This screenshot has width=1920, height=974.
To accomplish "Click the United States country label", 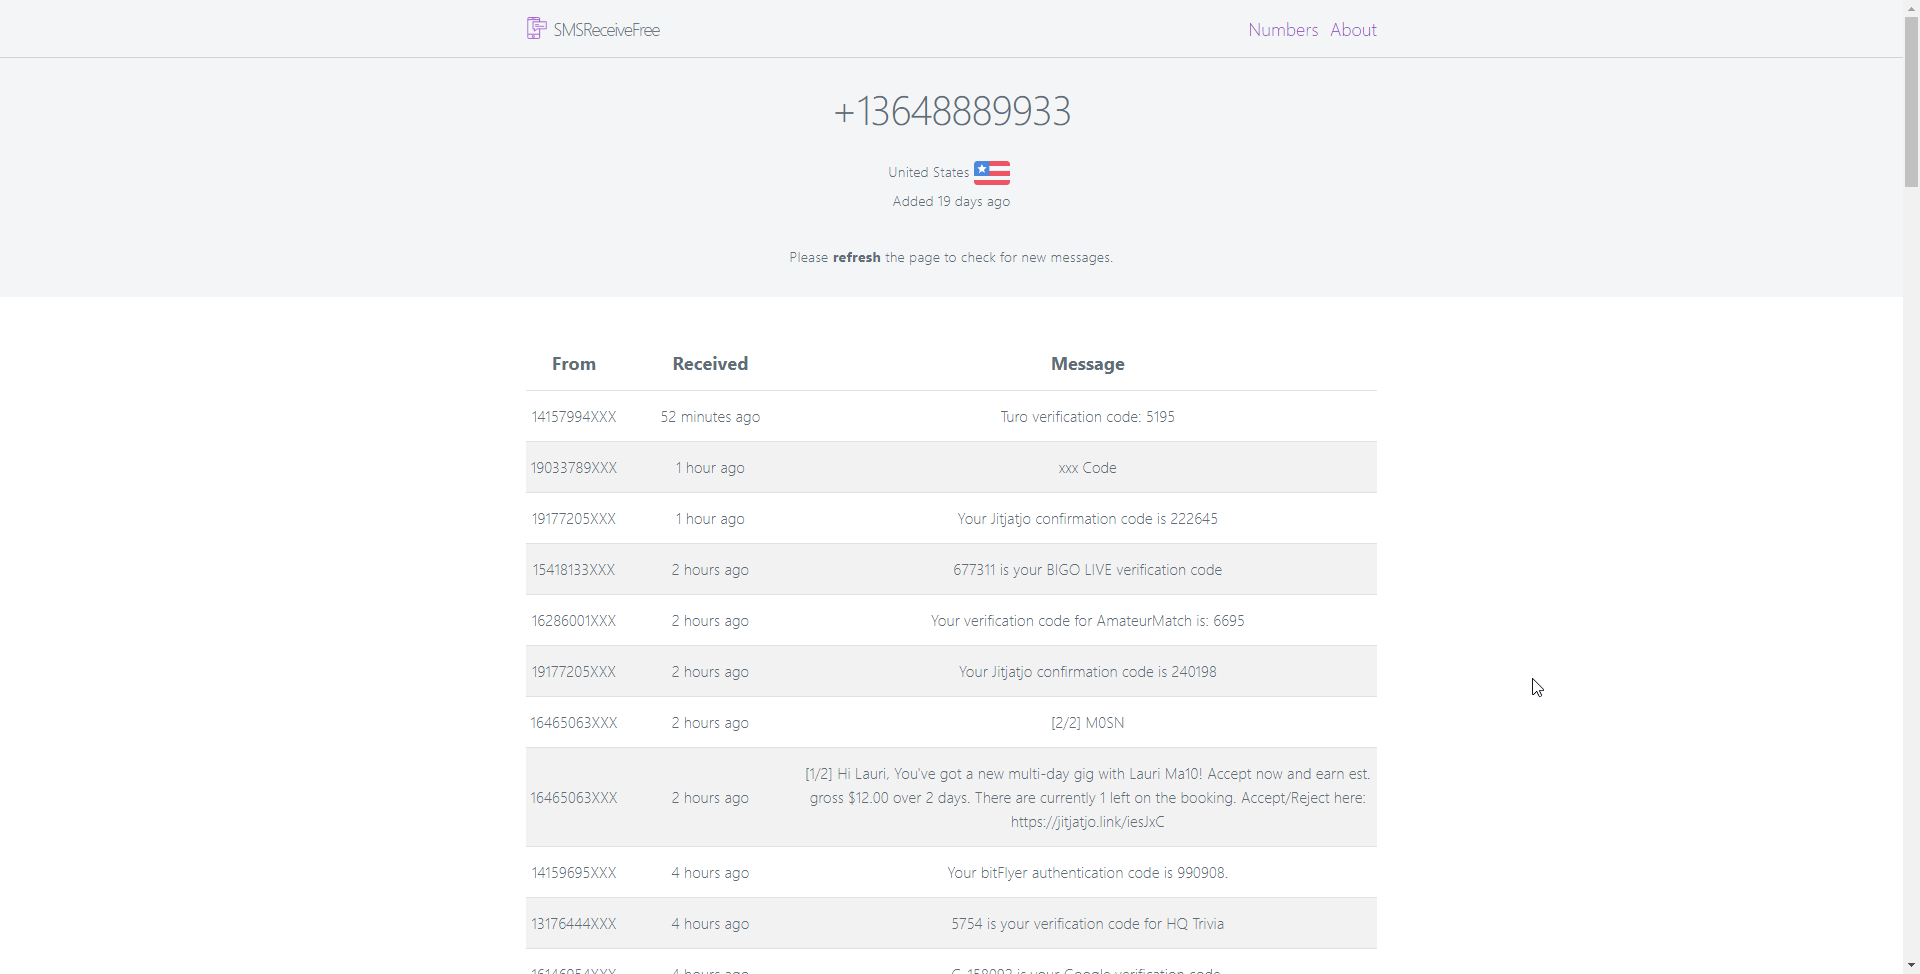I will [928, 172].
